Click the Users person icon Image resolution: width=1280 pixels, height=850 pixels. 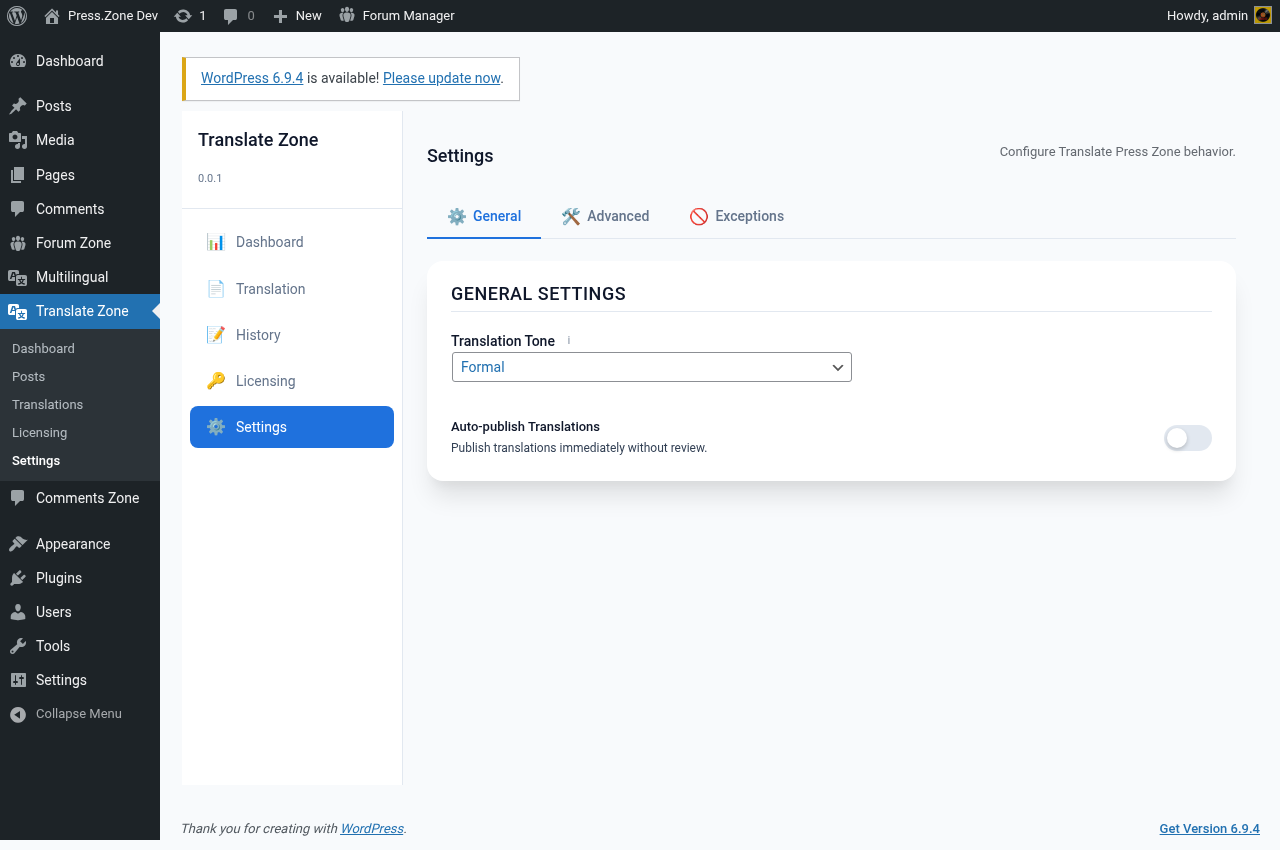tap(18, 612)
